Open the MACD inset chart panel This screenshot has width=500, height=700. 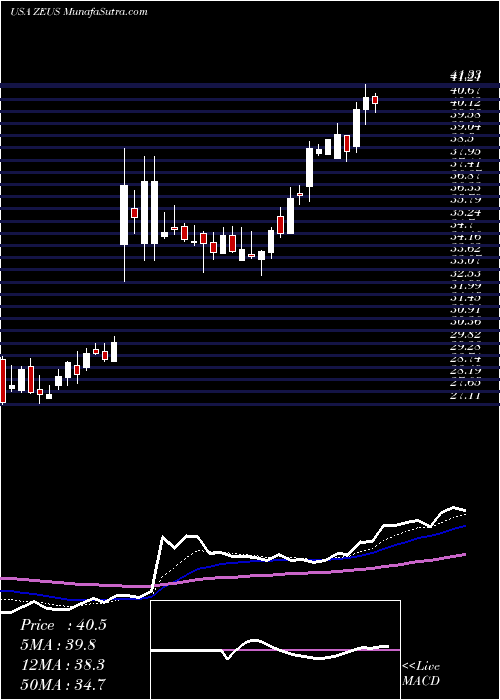275,650
